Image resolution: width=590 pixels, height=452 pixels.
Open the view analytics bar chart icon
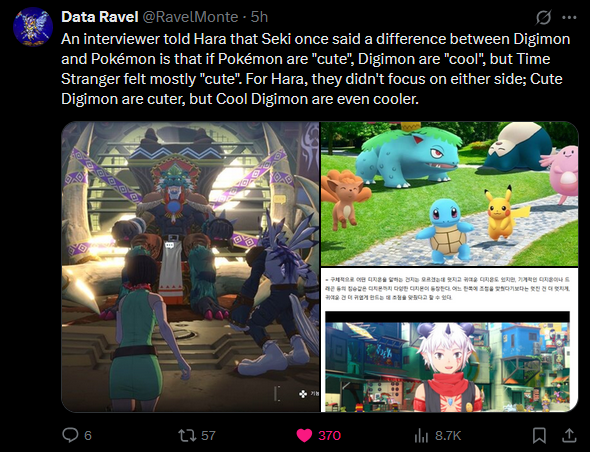click(x=421, y=435)
